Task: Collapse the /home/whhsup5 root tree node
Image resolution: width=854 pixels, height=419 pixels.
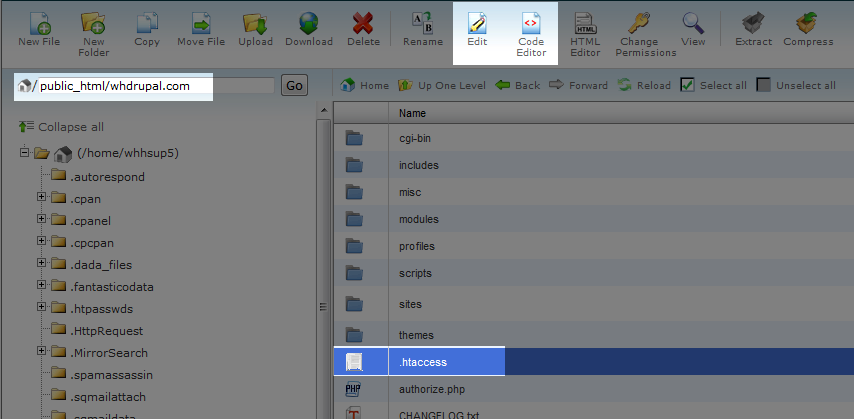Action: 24,153
